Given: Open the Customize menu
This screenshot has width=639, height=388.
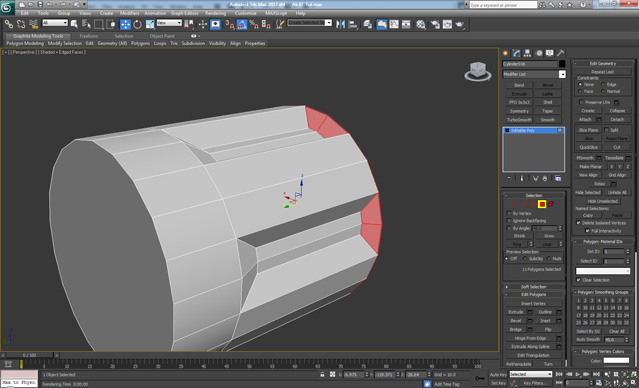Looking at the screenshot, I should coord(246,13).
